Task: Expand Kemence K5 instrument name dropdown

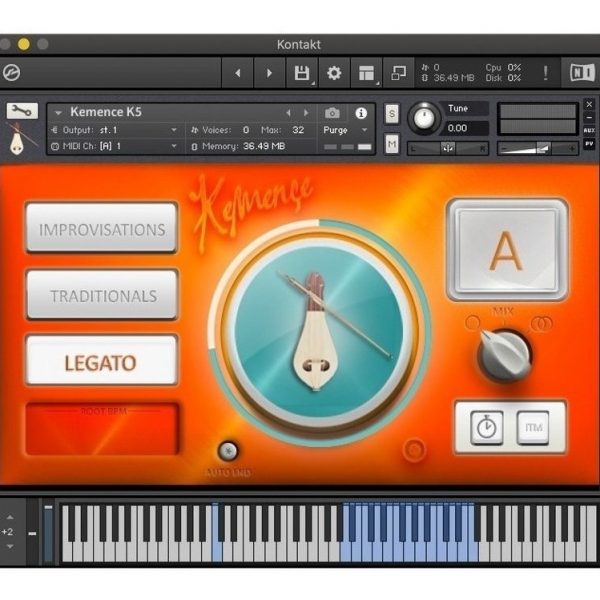Action: point(58,113)
